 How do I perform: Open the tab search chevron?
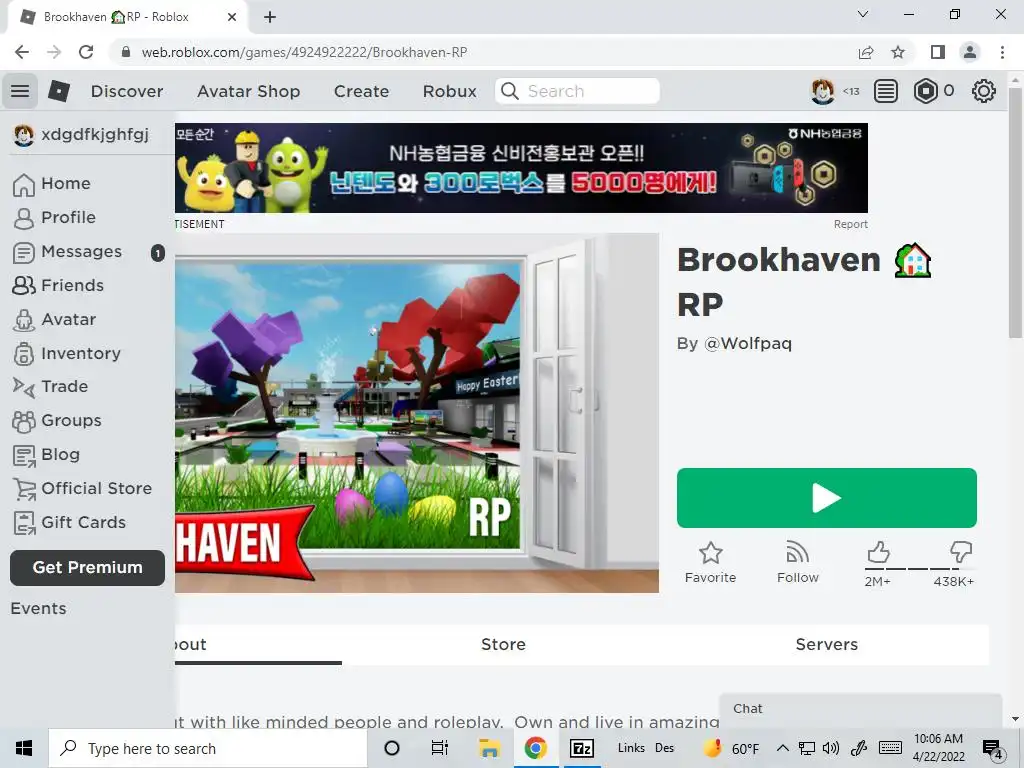pos(863,14)
